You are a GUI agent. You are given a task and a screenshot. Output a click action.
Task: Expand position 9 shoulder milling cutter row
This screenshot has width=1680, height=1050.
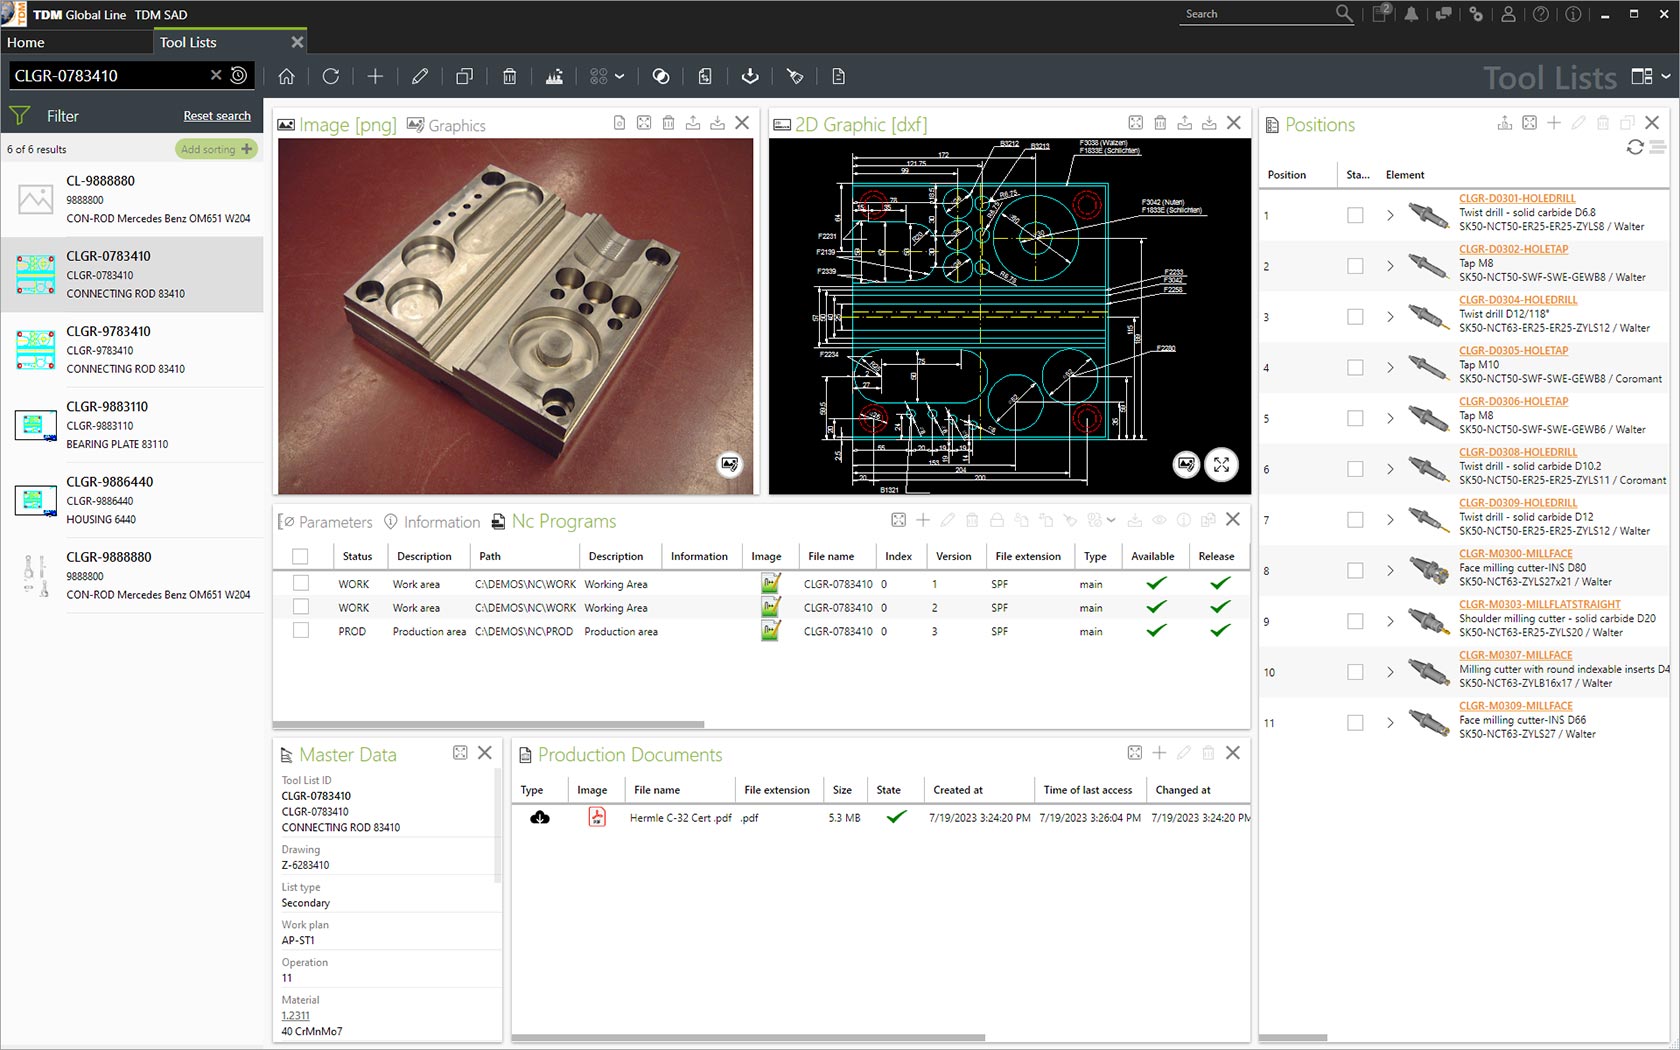(x=1390, y=621)
